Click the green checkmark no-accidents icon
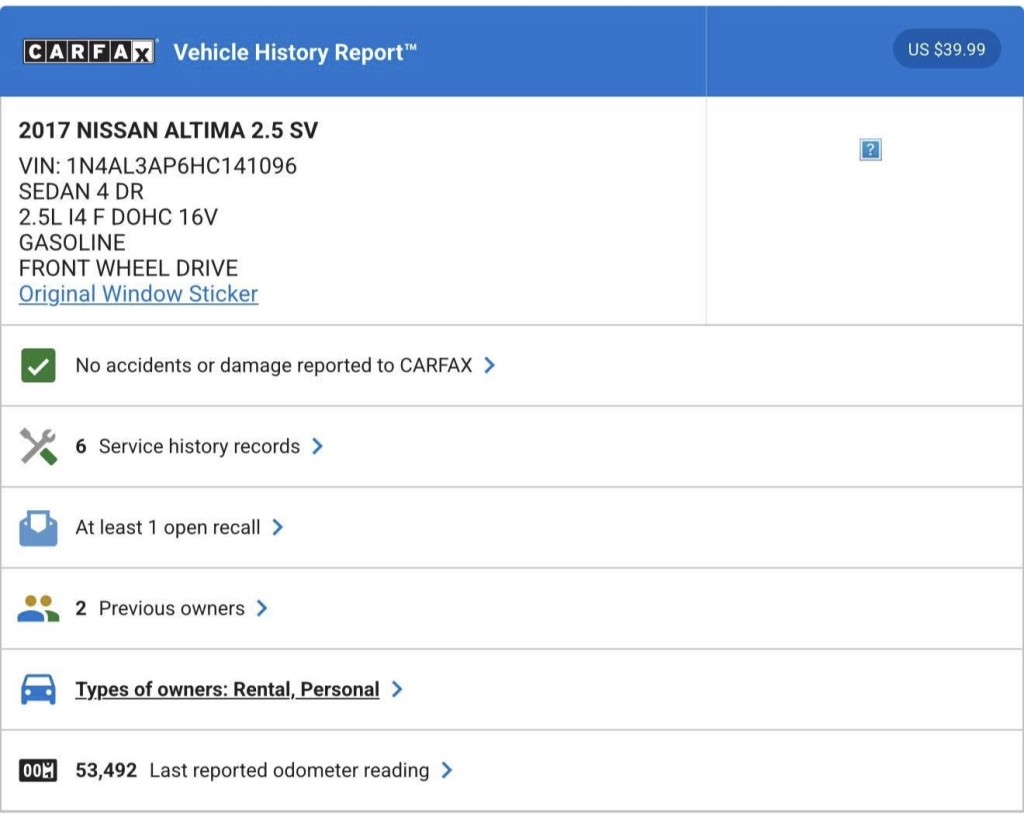 38,366
